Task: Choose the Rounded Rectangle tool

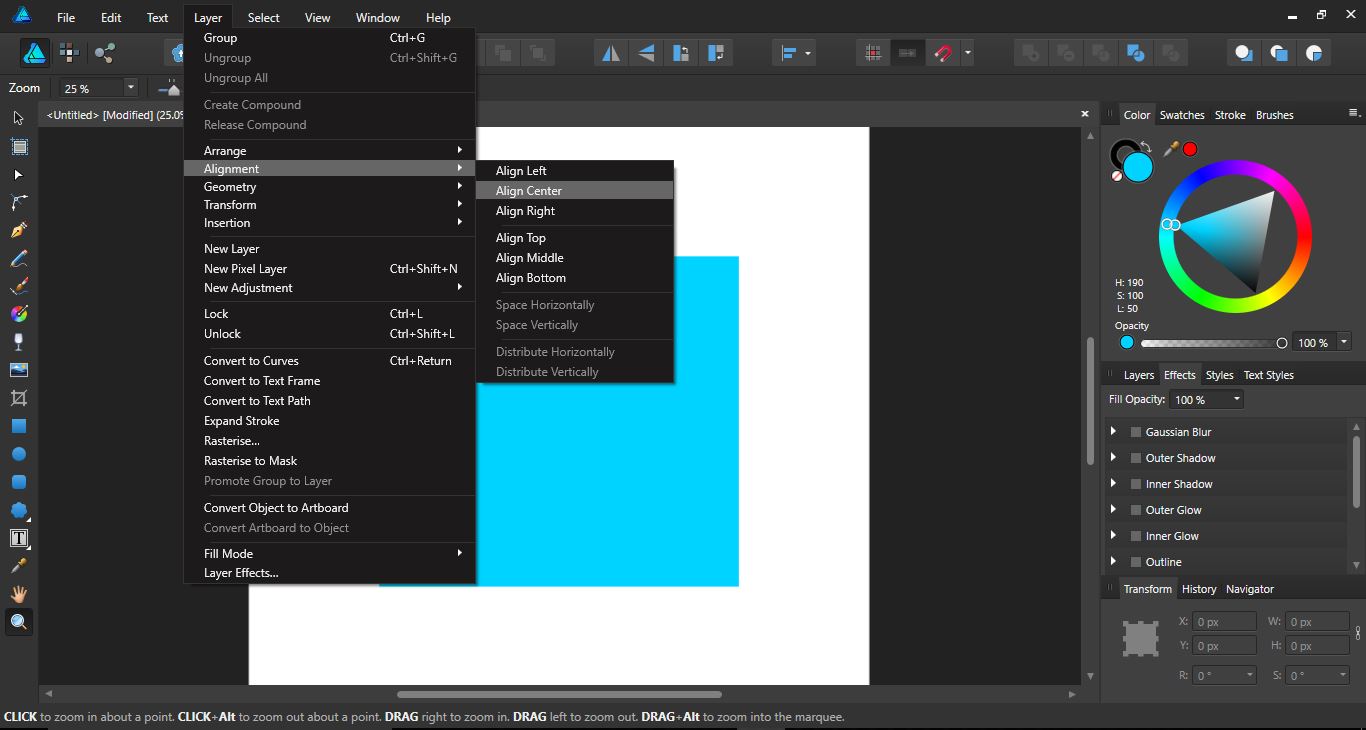Action: click(x=19, y=481)
